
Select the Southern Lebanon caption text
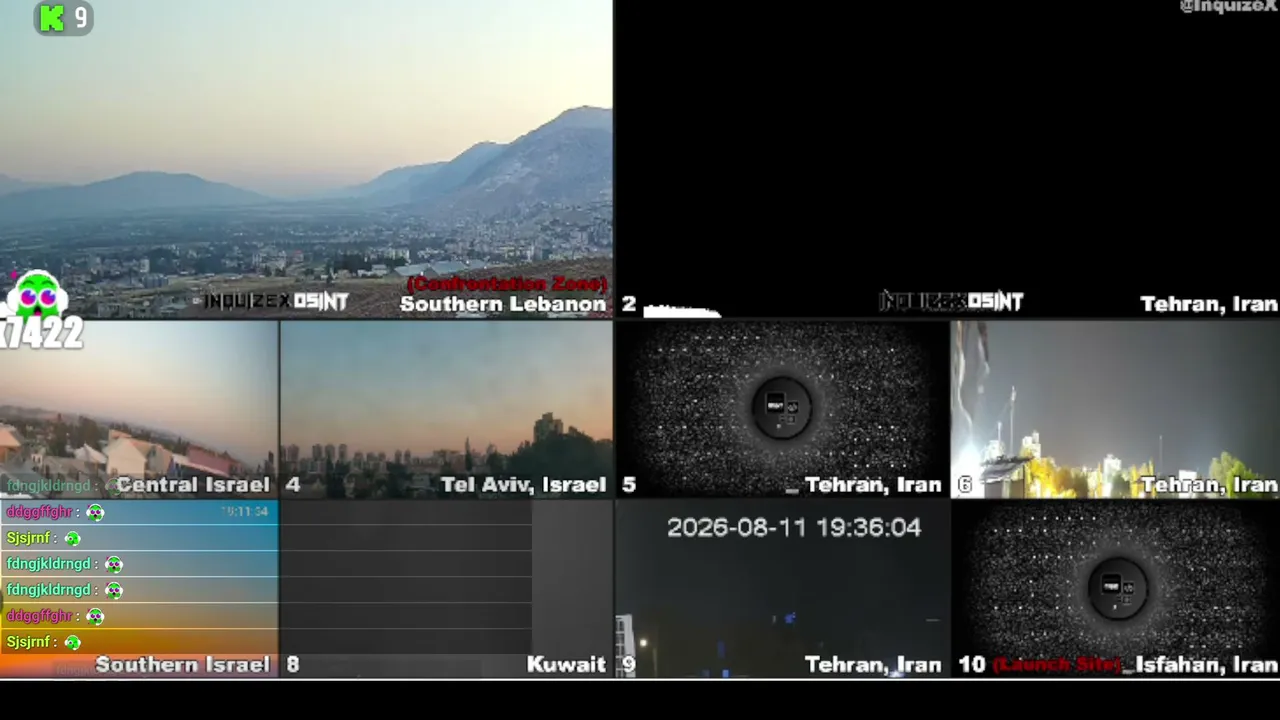(503, 304)
